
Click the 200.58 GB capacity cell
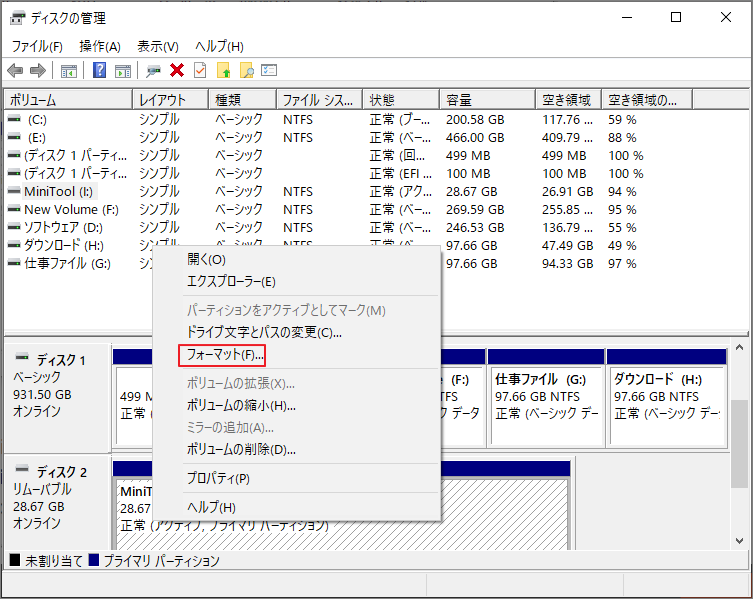point(475,119)
